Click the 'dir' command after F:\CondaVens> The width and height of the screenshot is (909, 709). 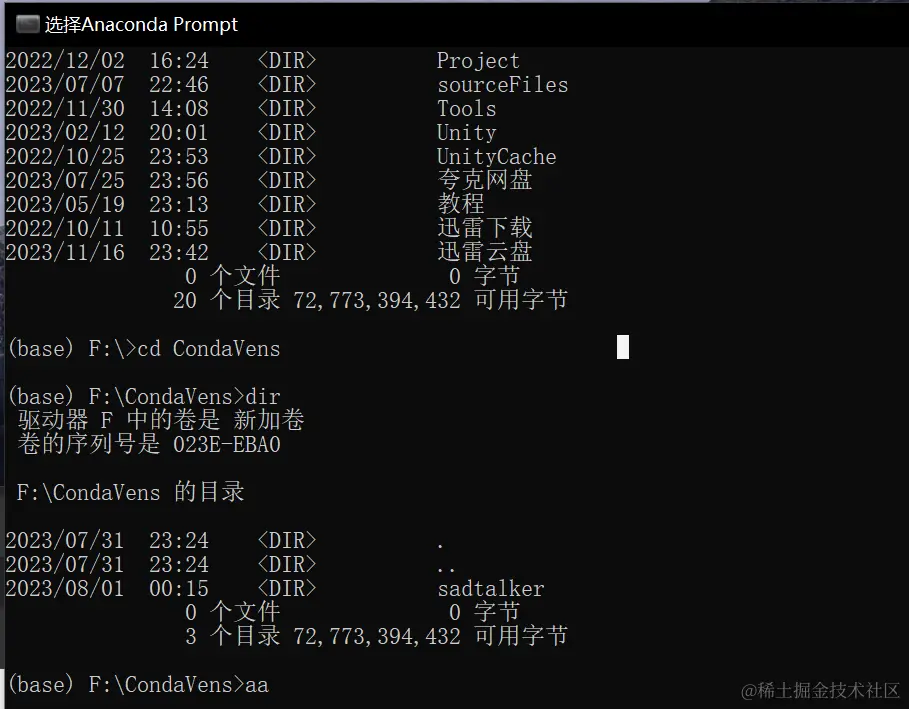point(263,397)
